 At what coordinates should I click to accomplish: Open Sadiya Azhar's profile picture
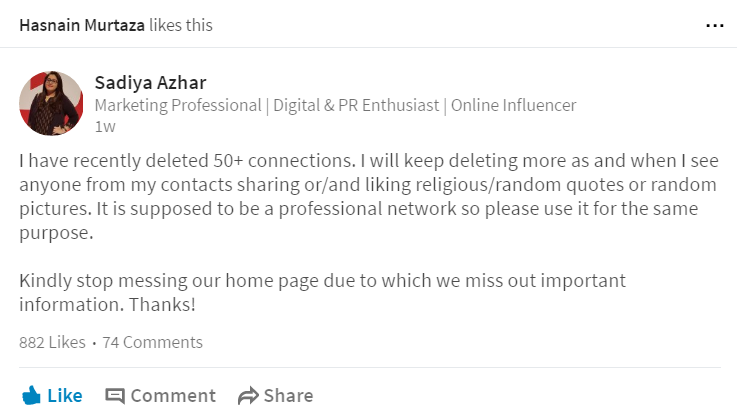pos(51,103)
